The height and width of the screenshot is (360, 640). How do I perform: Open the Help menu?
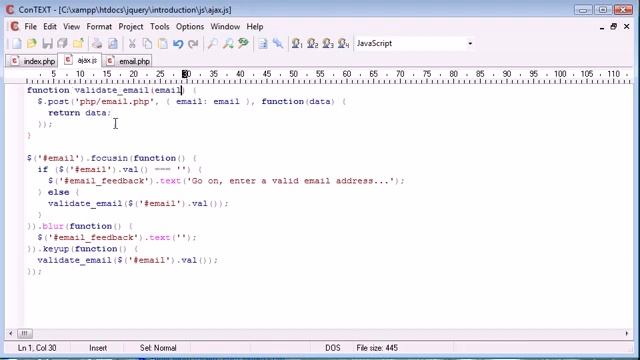click(x=255, y=27)
